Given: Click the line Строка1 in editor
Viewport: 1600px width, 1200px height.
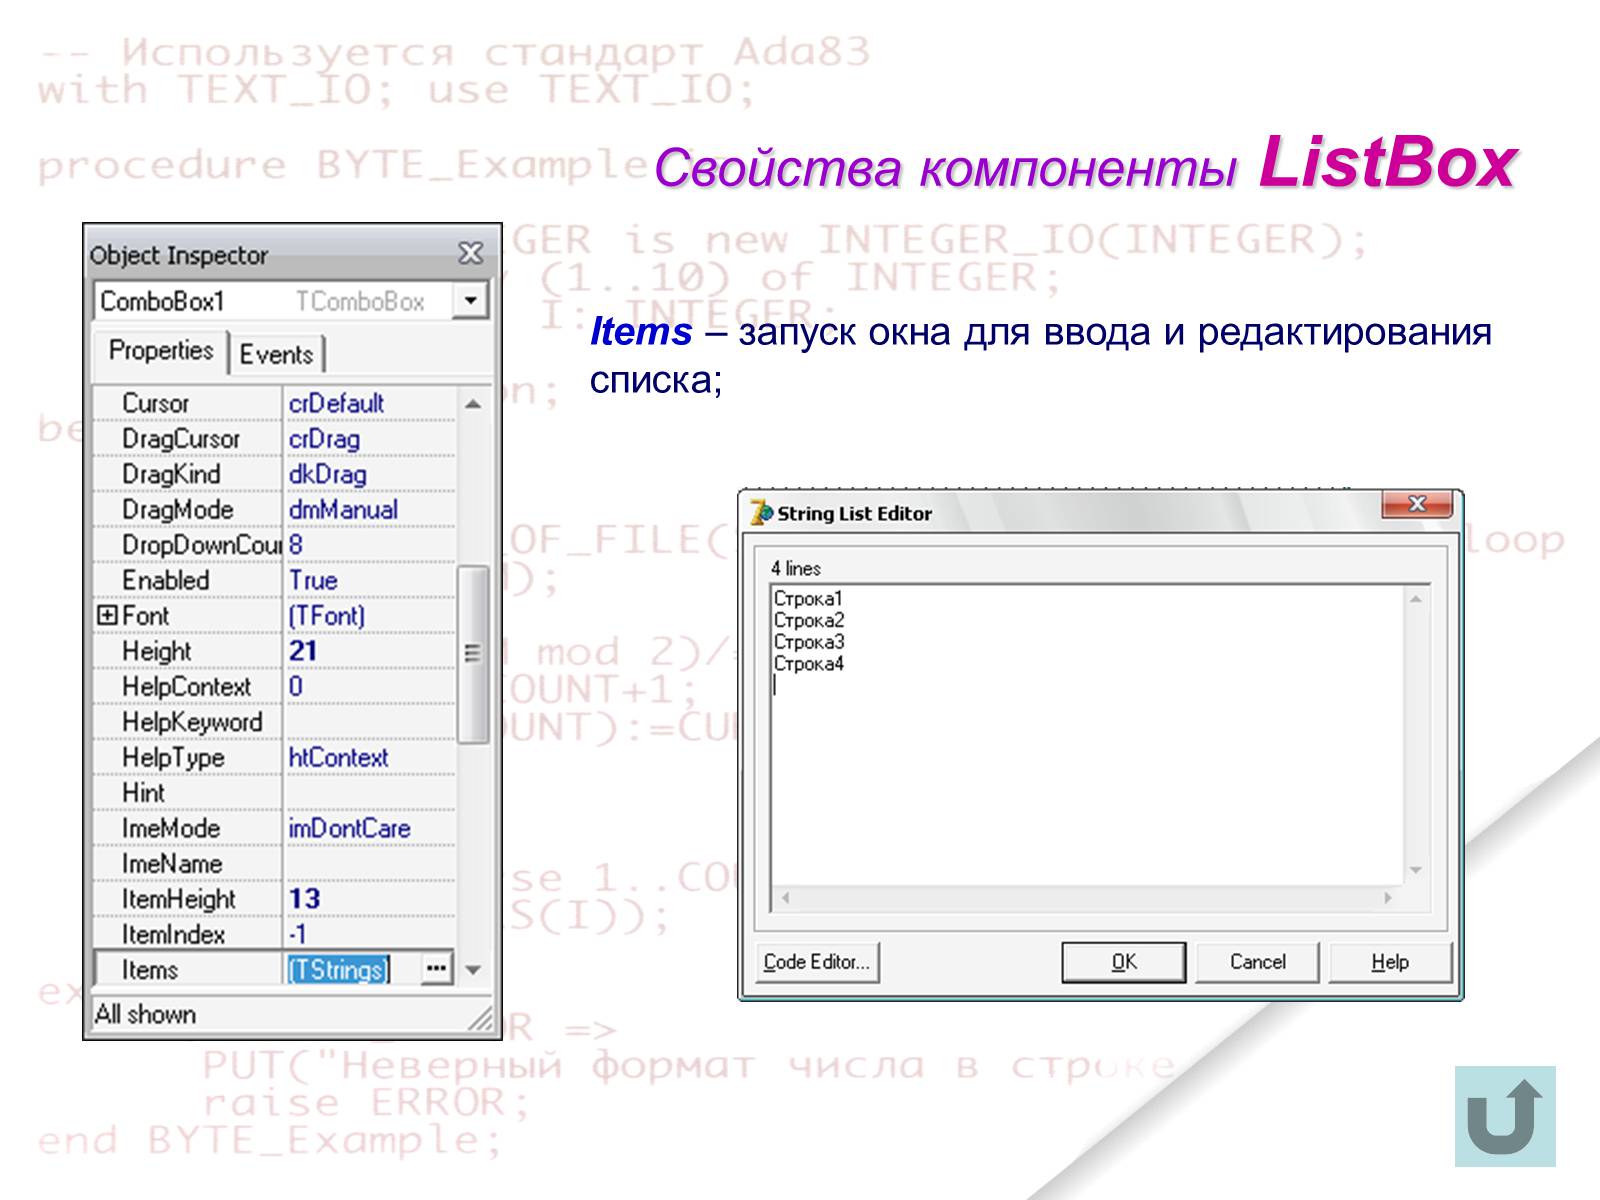Looking at the screenshot, I should tap(809, 599).
